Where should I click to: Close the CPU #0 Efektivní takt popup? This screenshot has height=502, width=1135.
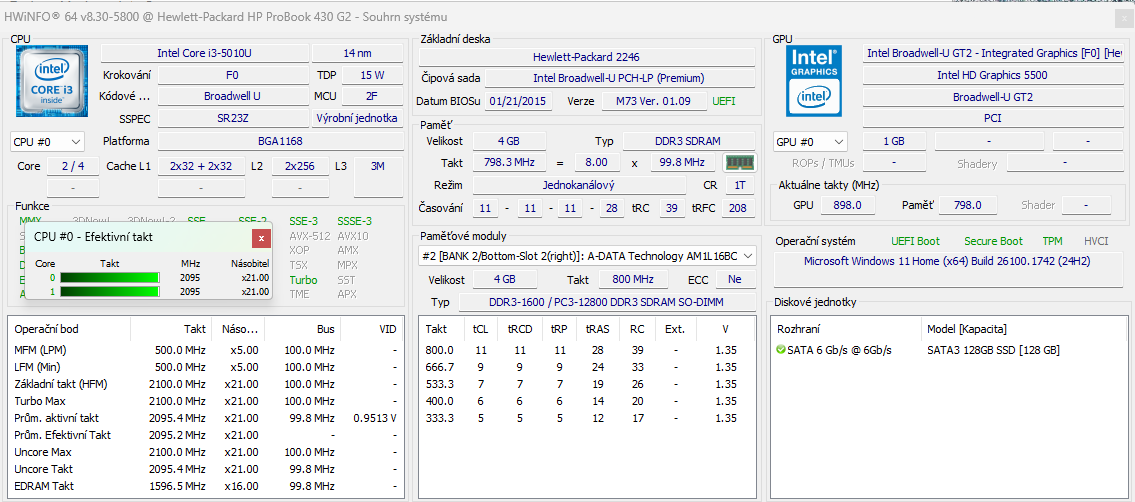[x=261, y=237]
